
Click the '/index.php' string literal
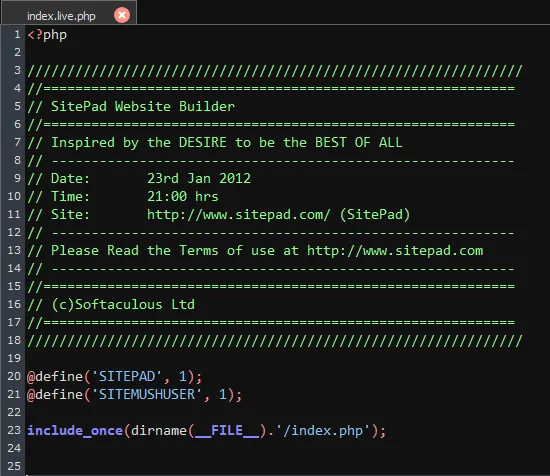tap(323, 430)
